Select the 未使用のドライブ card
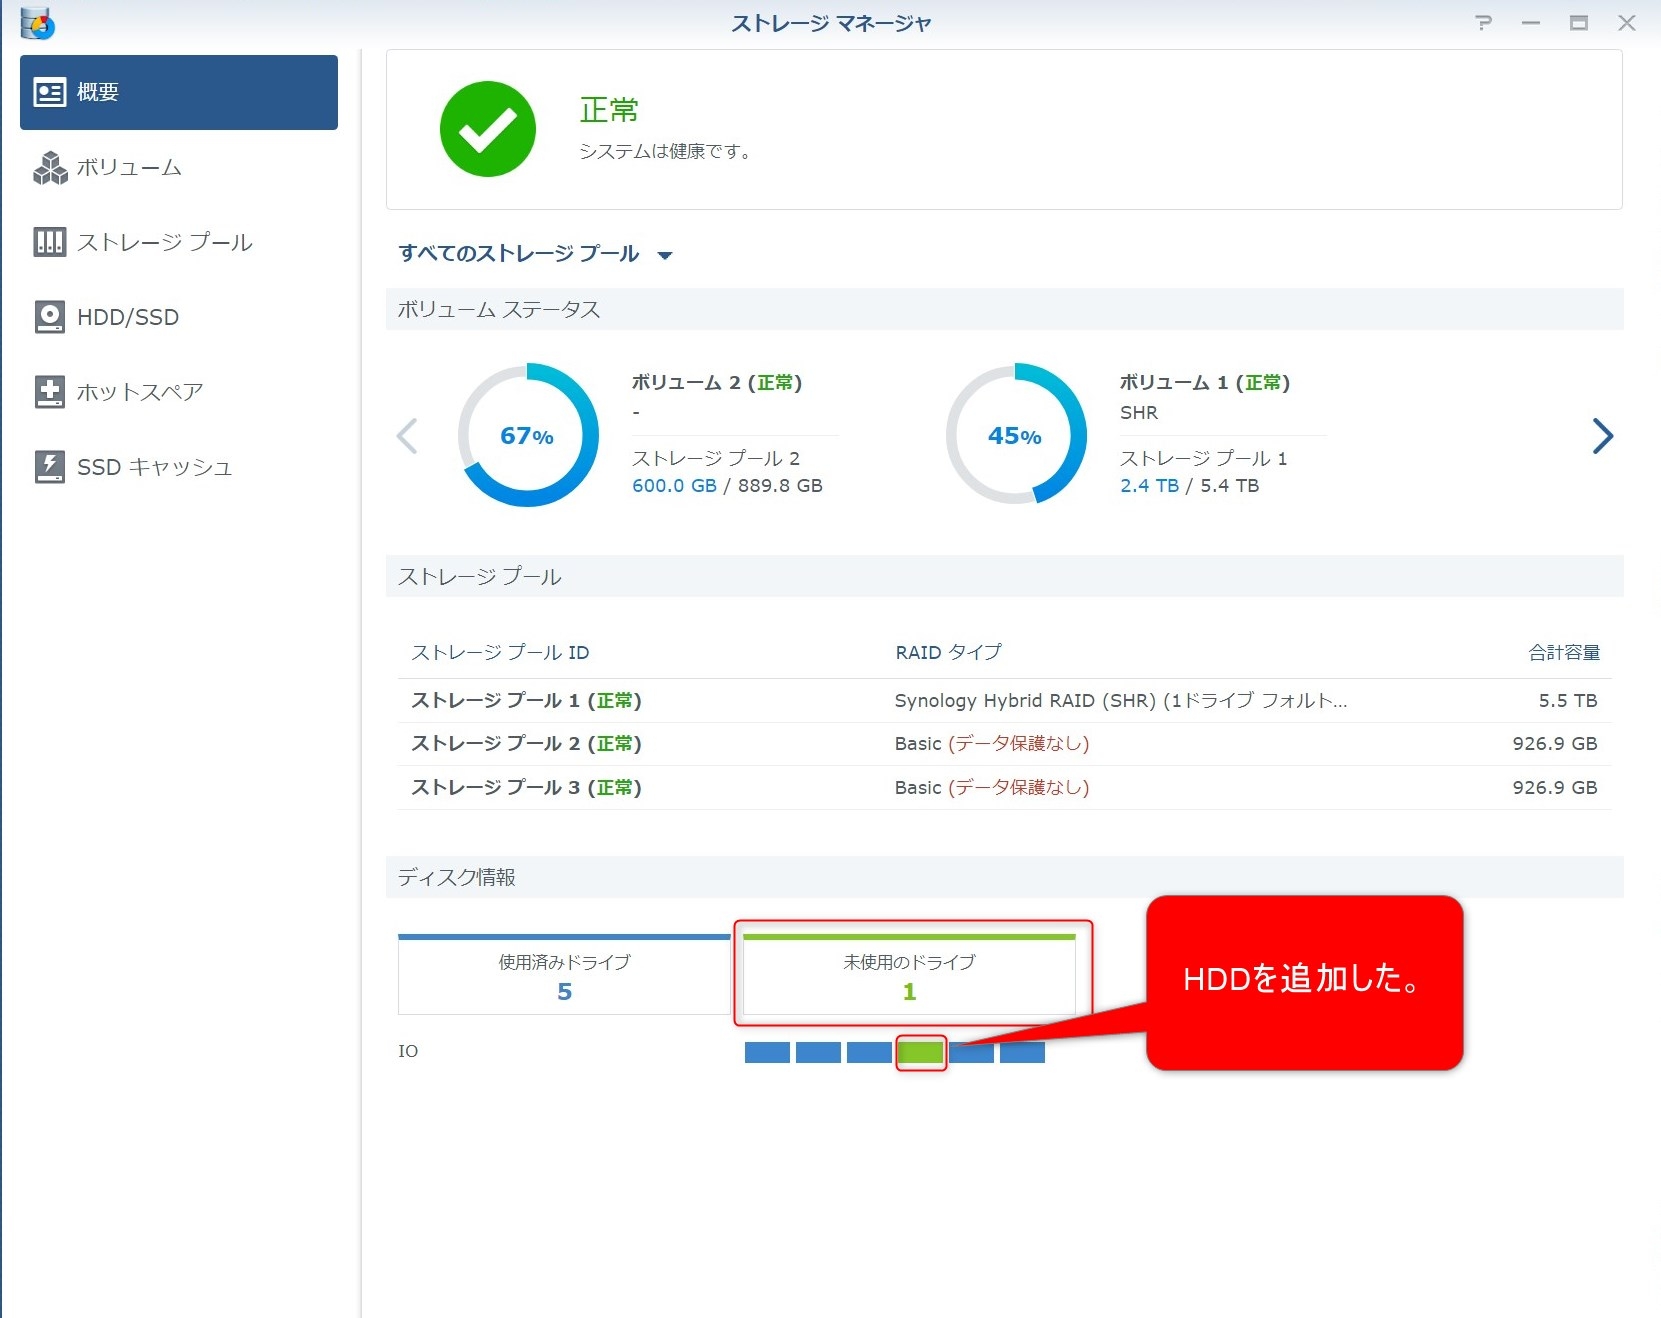This screenshot has height=1318, width=1661. [909, 976]
